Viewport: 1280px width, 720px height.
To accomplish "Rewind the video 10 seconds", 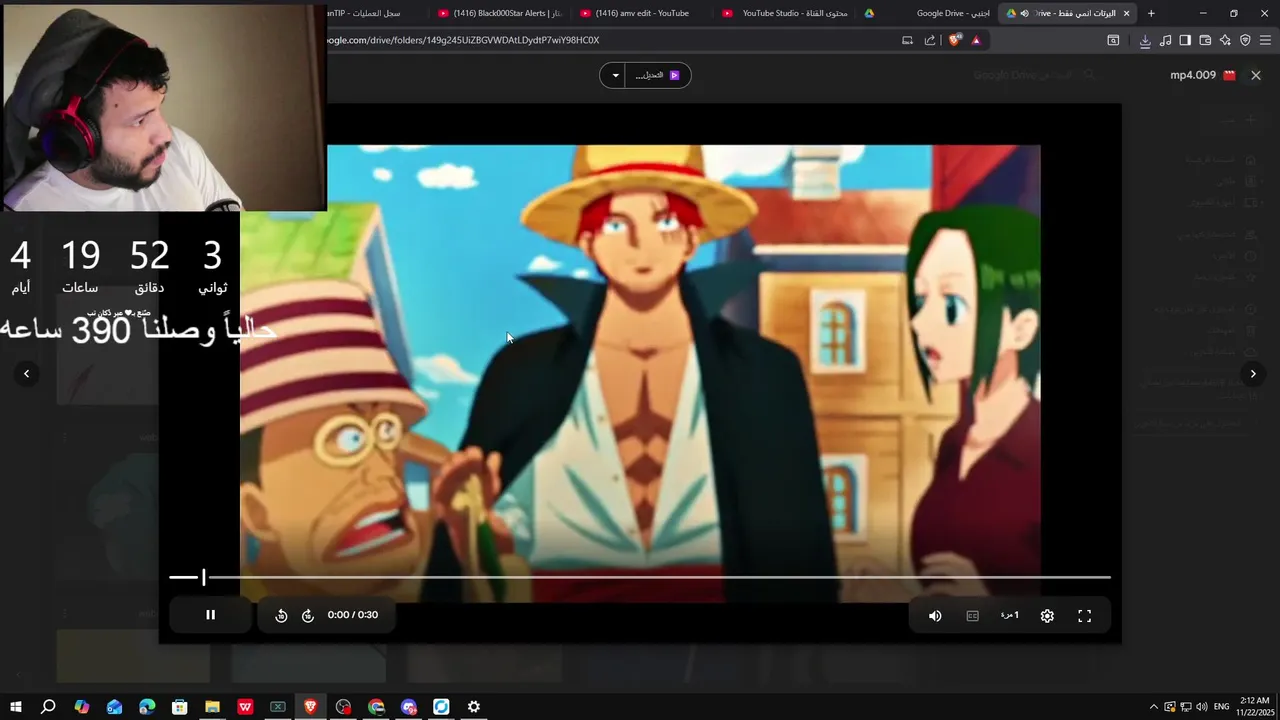I will [281, 616].
